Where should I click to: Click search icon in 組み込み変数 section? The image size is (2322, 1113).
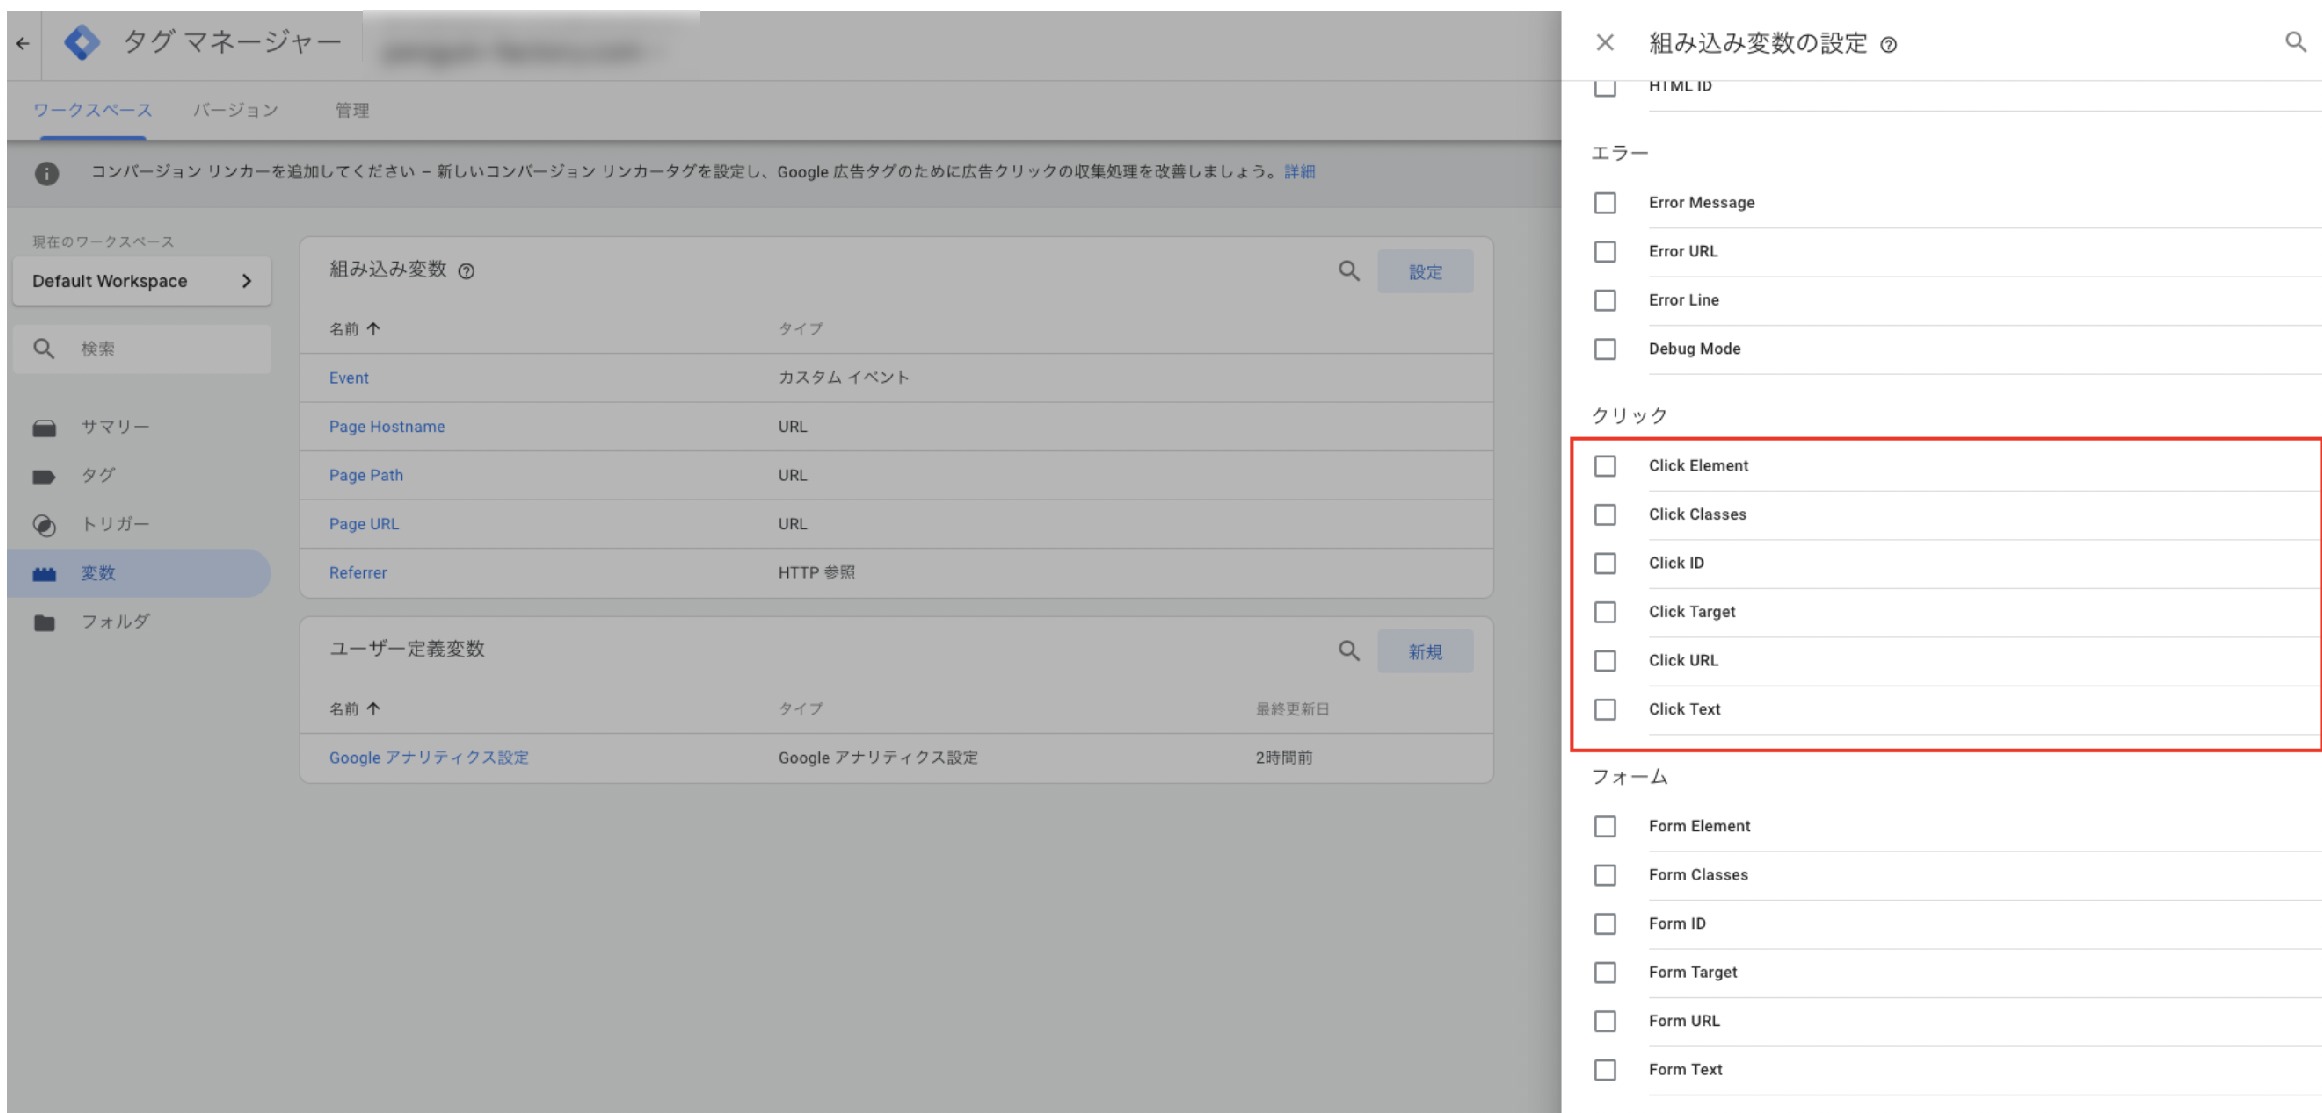[1349, 271]
